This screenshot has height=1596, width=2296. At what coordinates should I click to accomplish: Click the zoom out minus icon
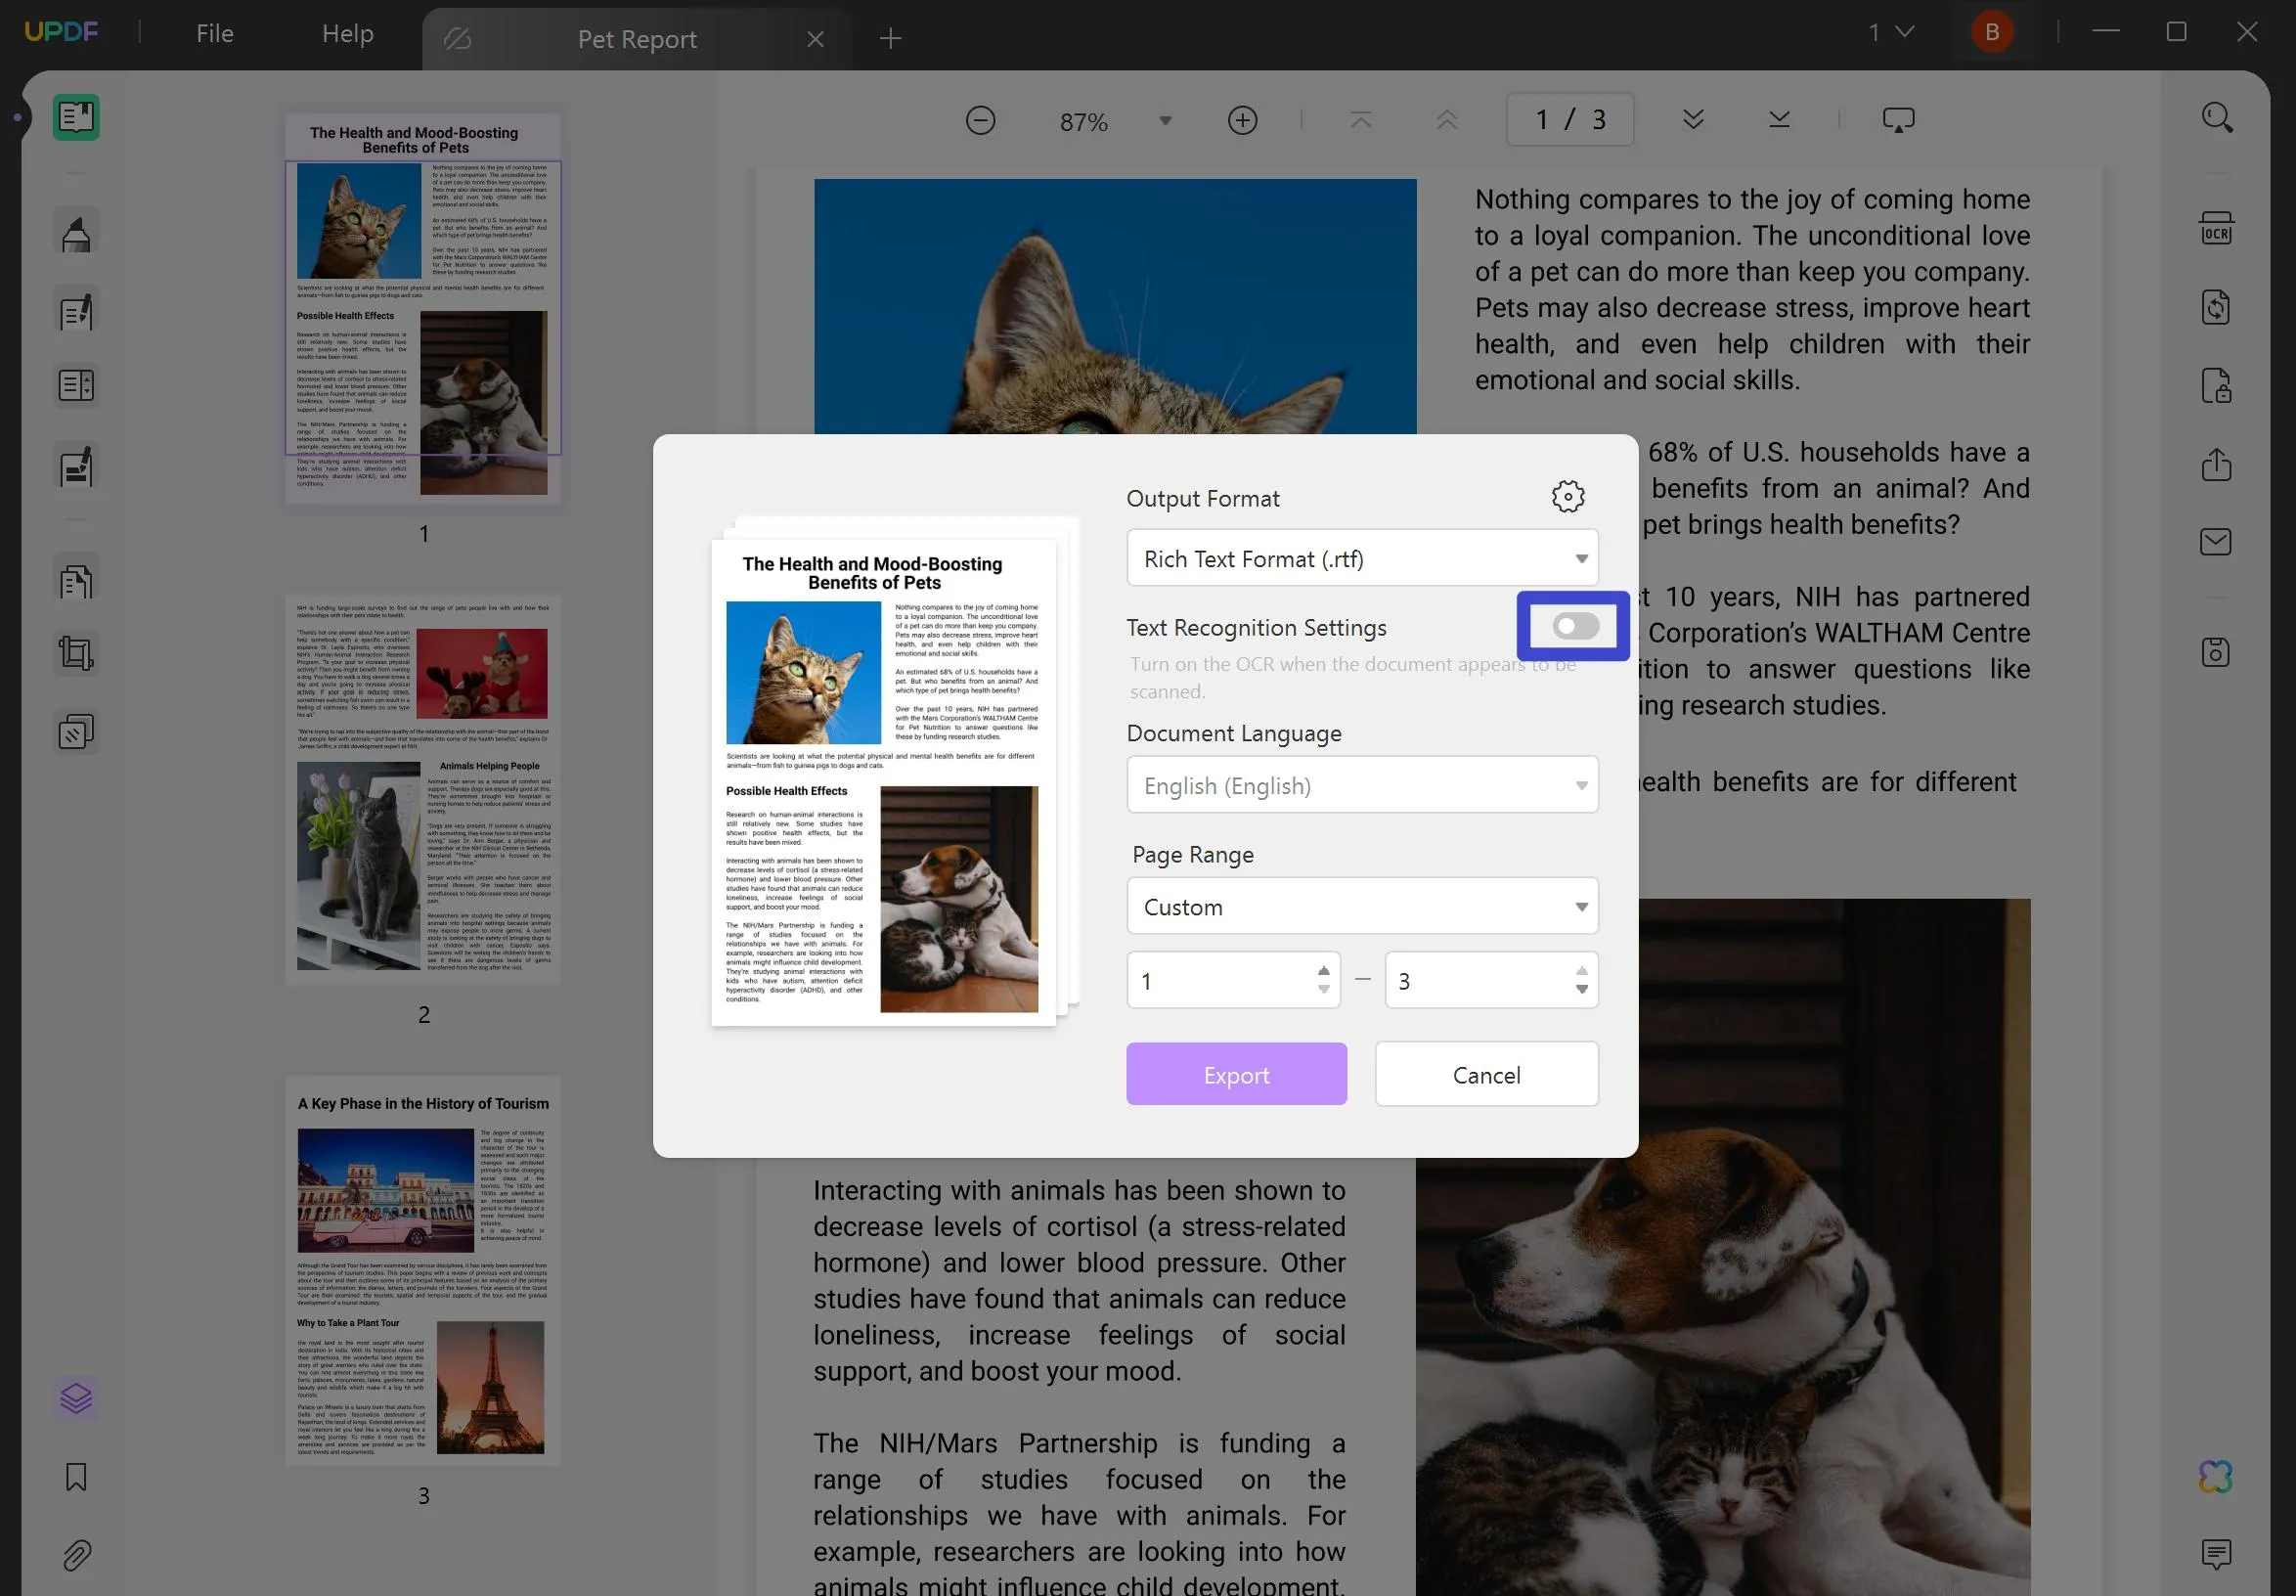click(x=980, y=121)
